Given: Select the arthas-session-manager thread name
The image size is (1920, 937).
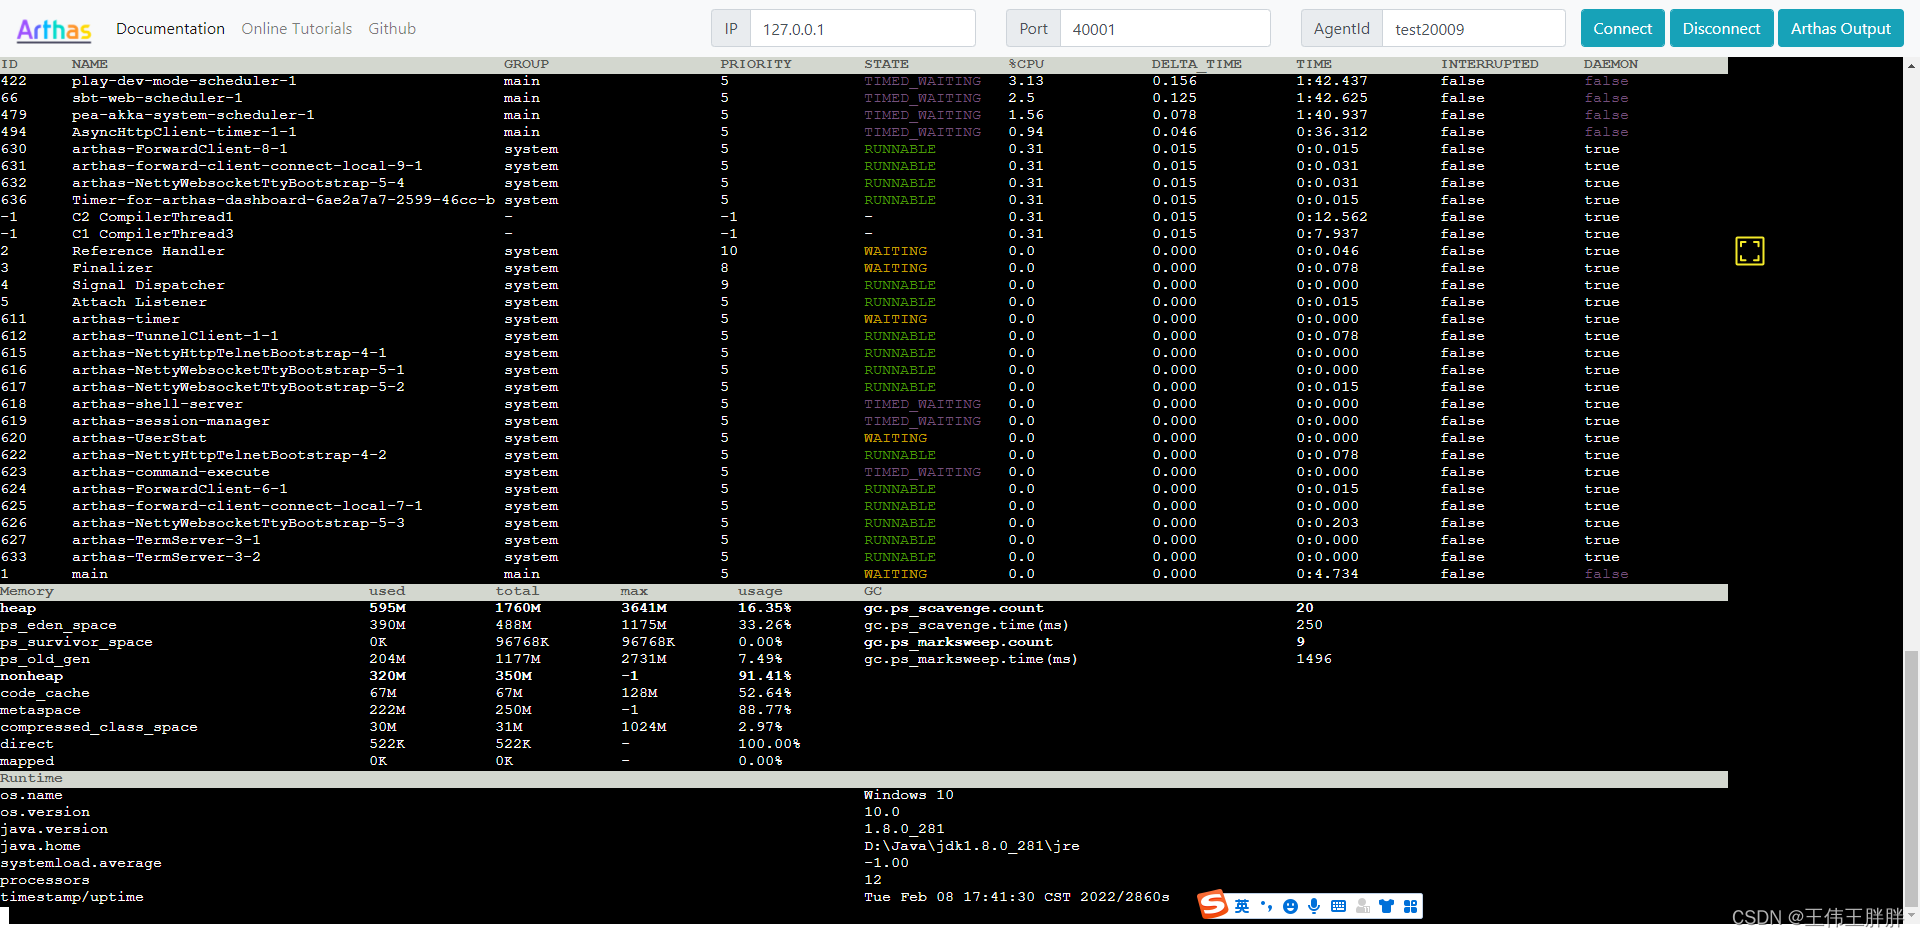Looking at the screenshot, I should [171, 421].
